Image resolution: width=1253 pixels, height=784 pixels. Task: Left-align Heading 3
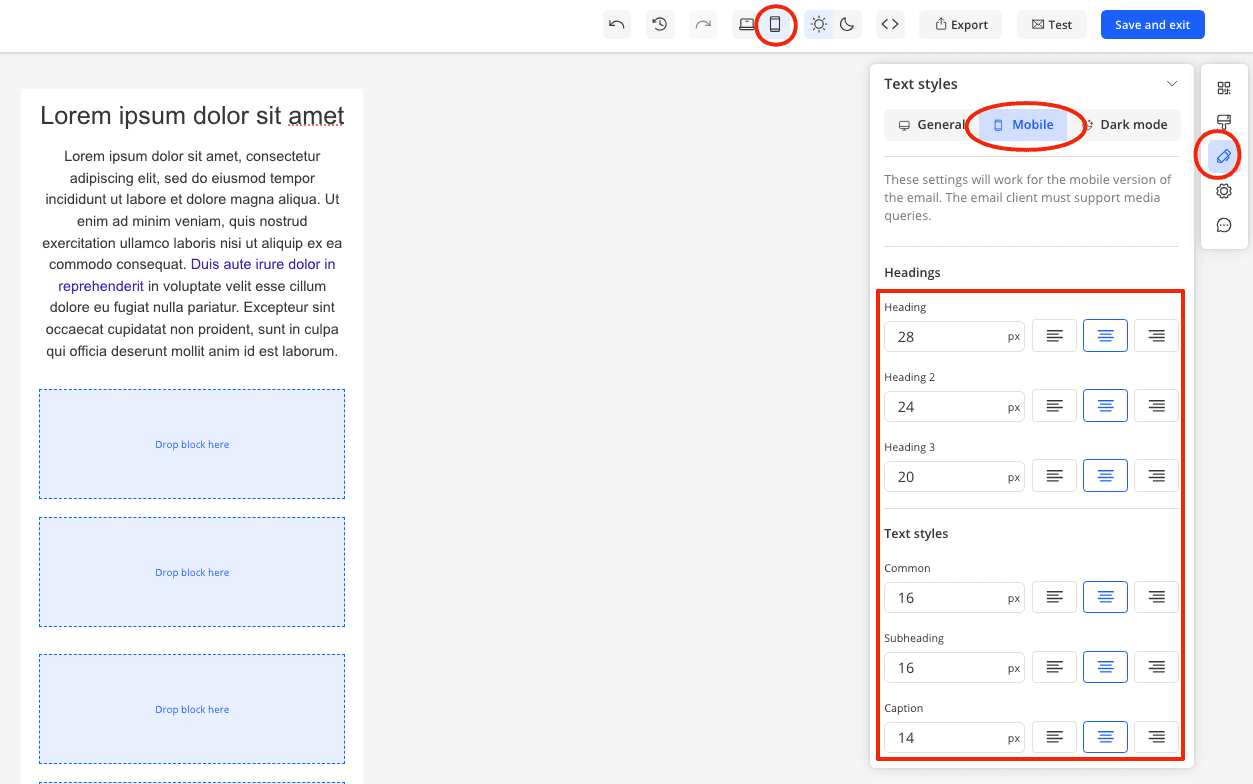(1054, 476)
